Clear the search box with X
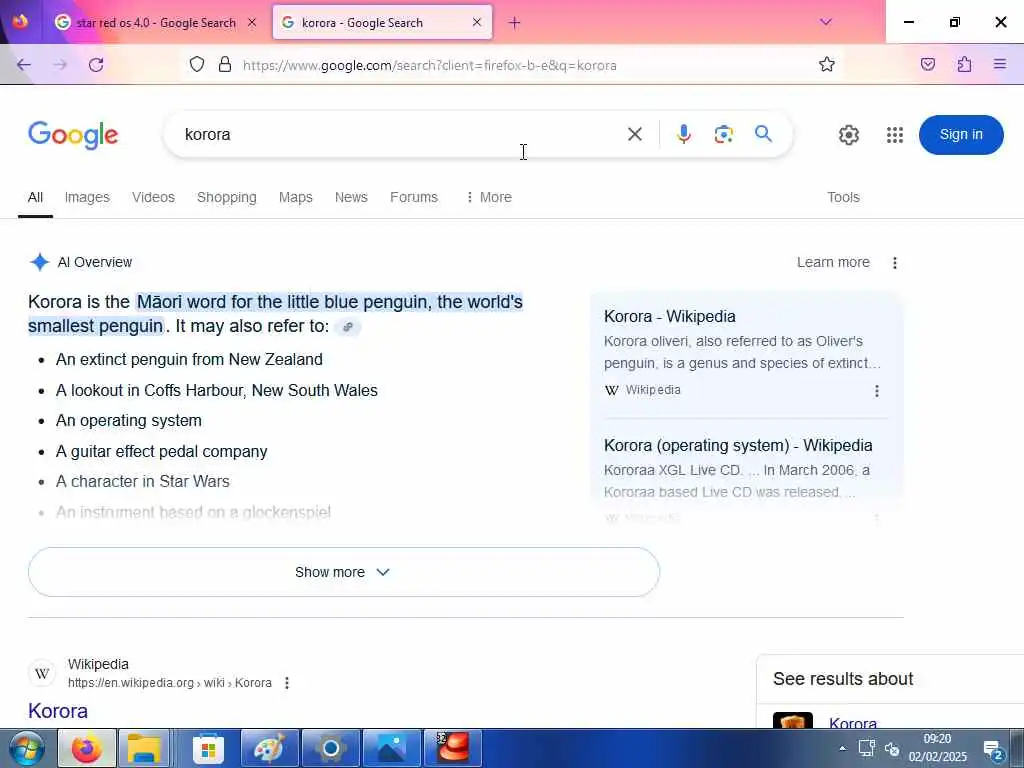This screenshot has width=1024, height=768. (x=634, y=135)
